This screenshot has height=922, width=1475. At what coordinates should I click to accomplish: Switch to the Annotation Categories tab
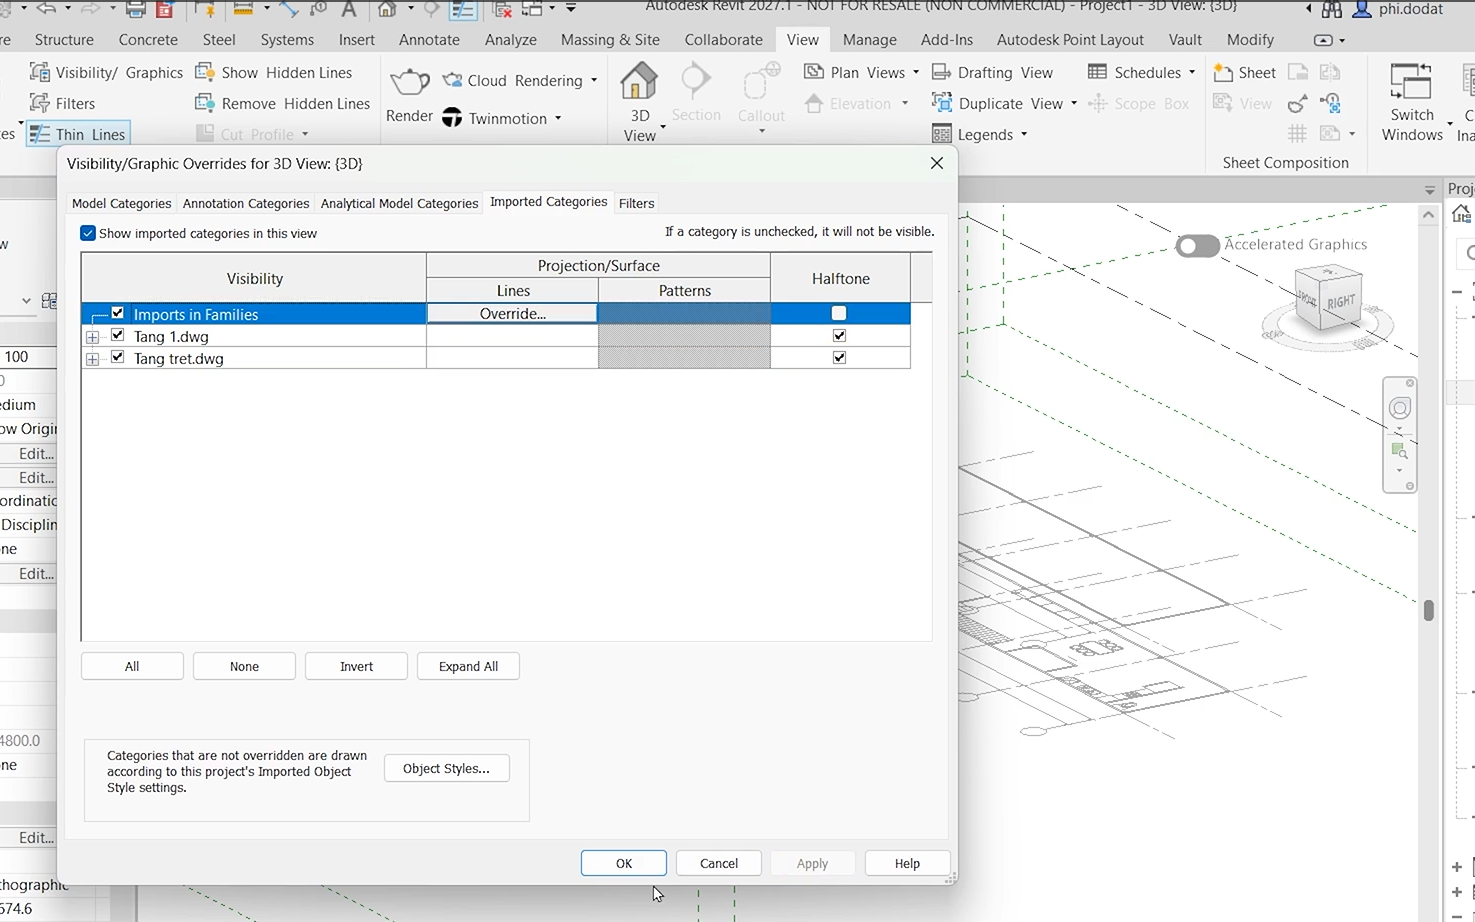(x=246, y=203)
